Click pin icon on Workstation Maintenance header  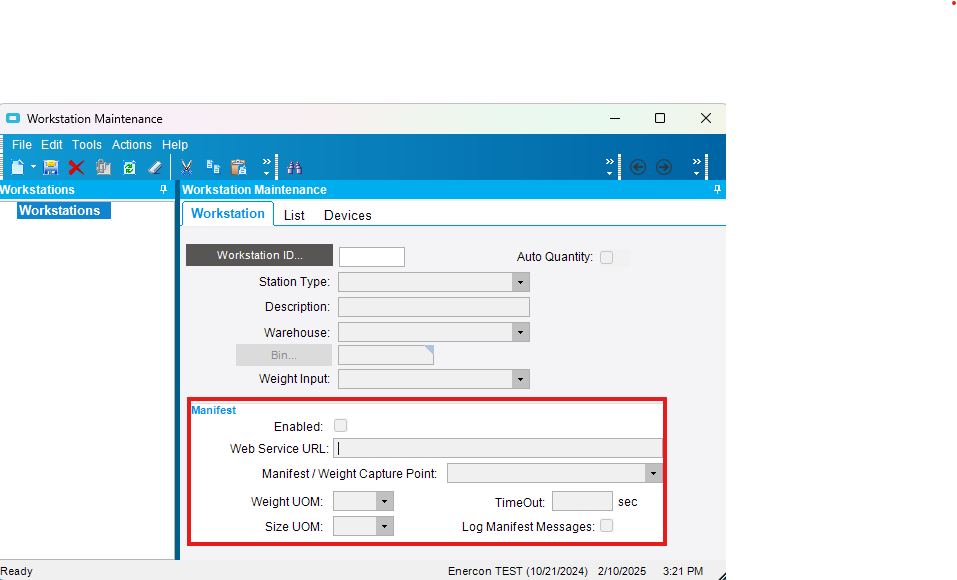pos(717,190)
